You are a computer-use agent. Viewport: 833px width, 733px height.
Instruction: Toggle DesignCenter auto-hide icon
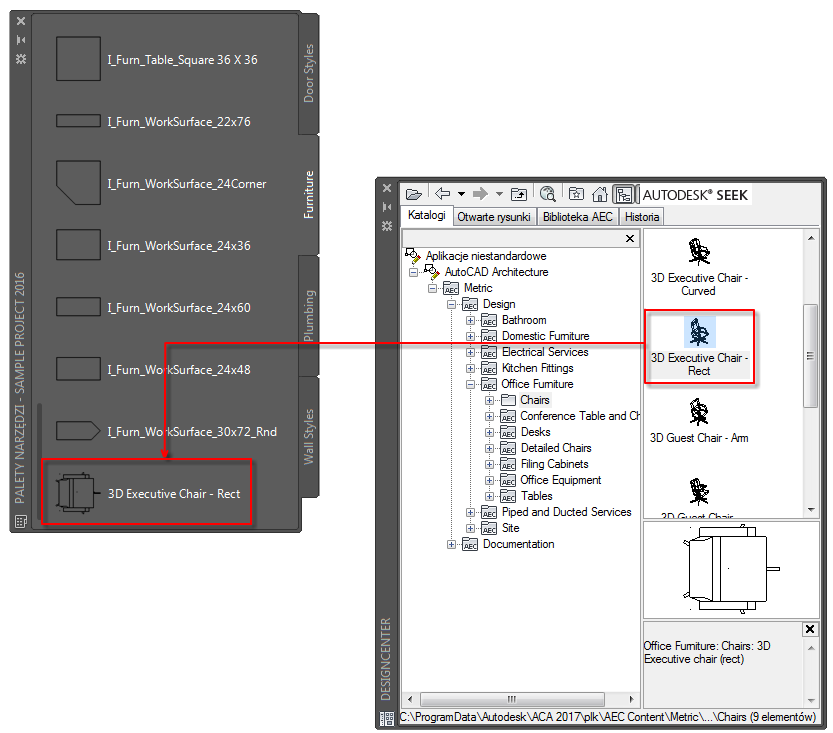pyautogui.click(x=387, y=207)
